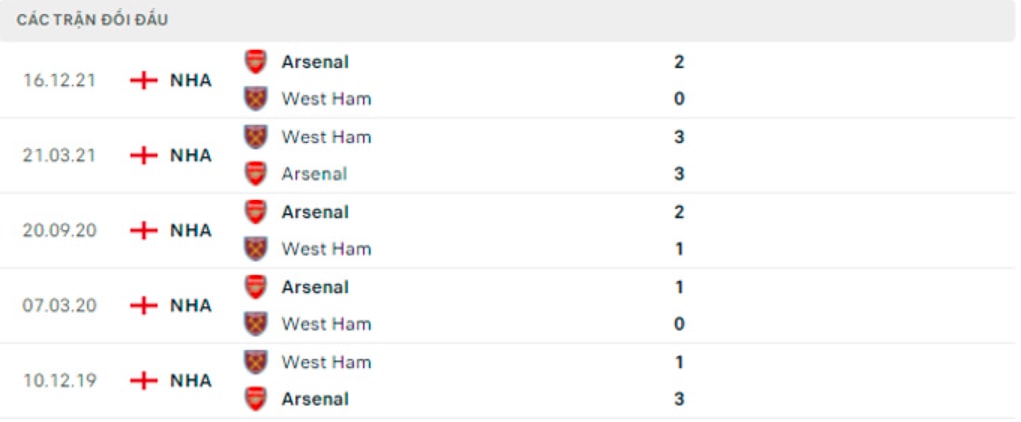The width and height of the screenshot is (1021, 422).
Task: Click England flag in 20.09.20 row
Action: [144, 231]
